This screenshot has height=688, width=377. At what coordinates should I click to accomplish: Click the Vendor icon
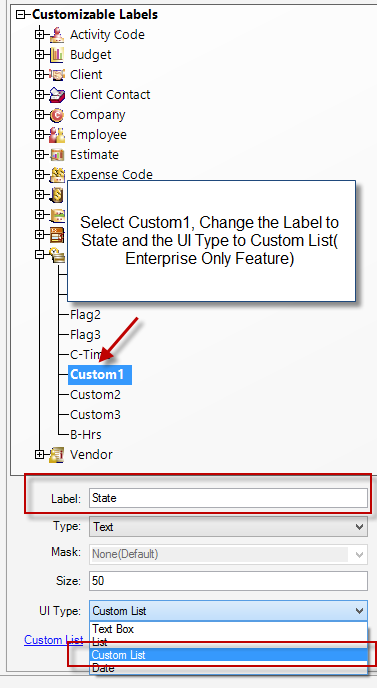(x=57, y=455)
